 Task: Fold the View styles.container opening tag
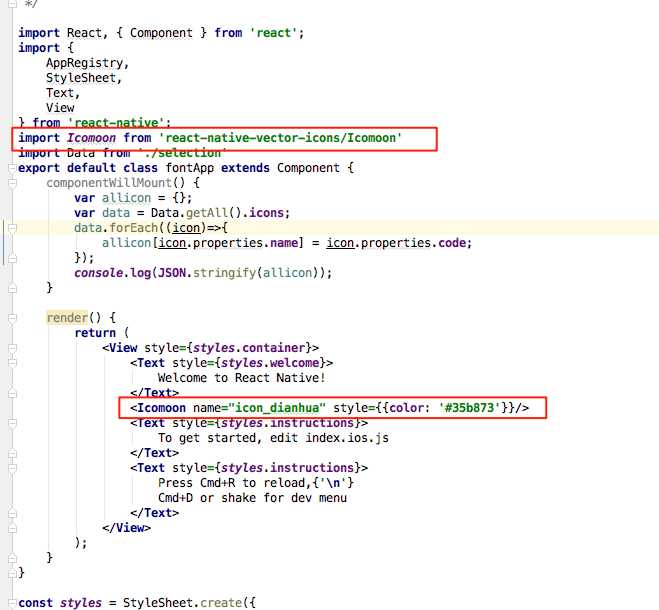12,348
